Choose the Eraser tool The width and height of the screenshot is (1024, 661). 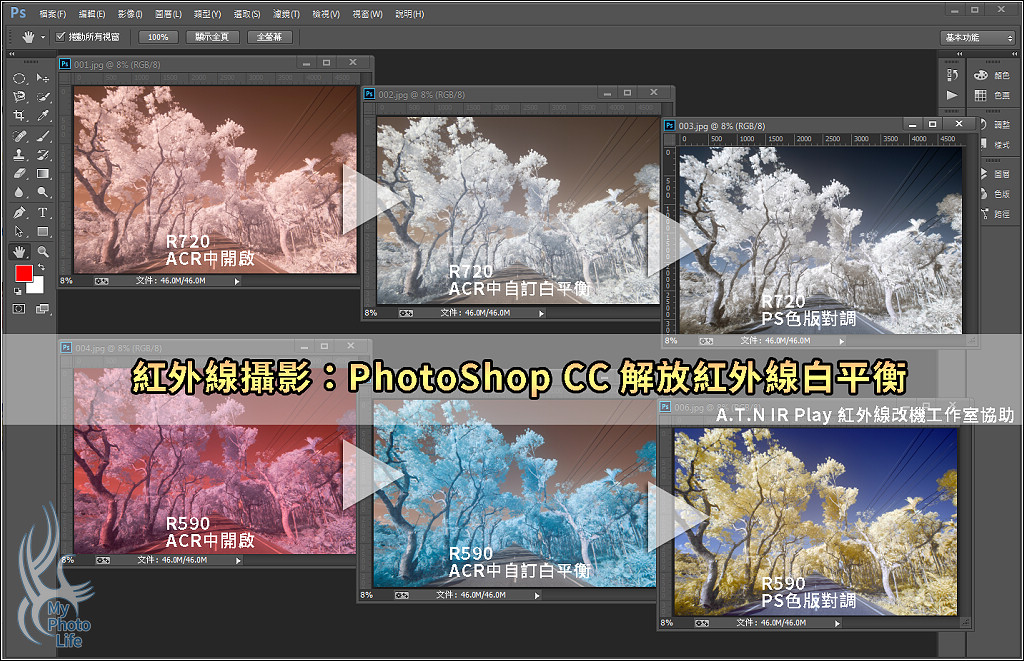[x=19, y=174]
